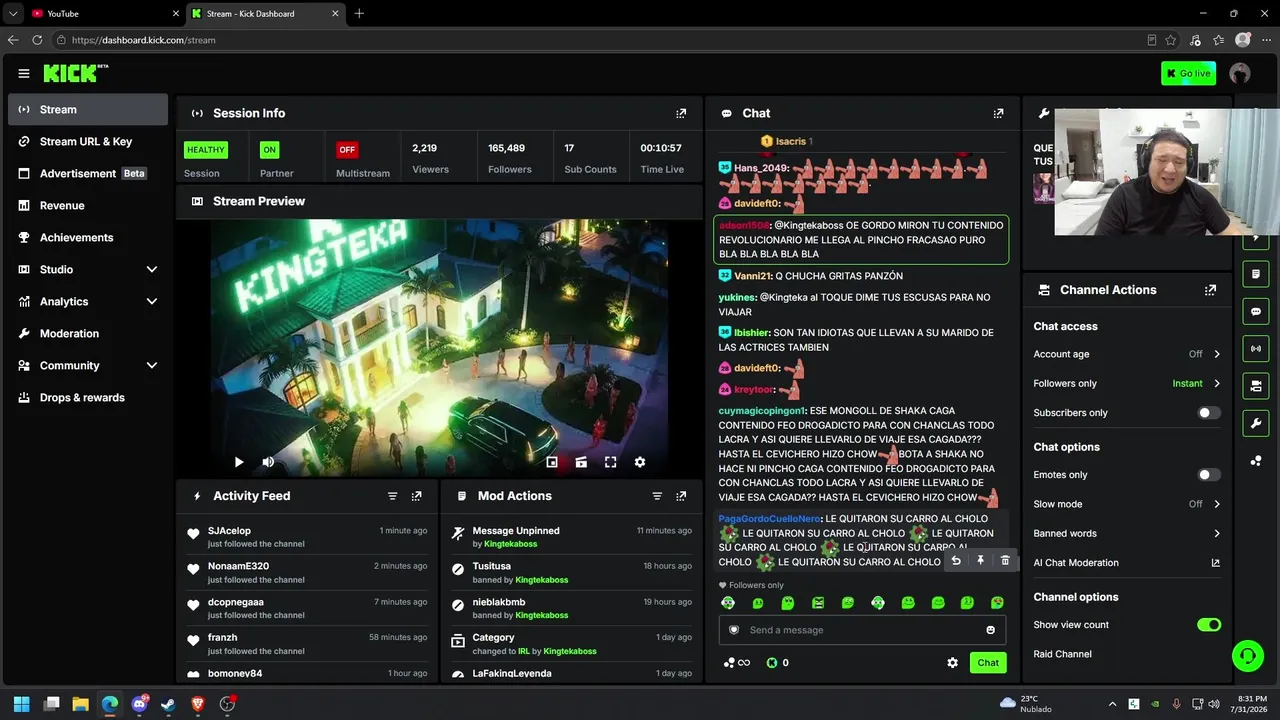Open the notes widget in right sidebar
The width and height of the screenshot is (1280, 720).
(1256, 274)
